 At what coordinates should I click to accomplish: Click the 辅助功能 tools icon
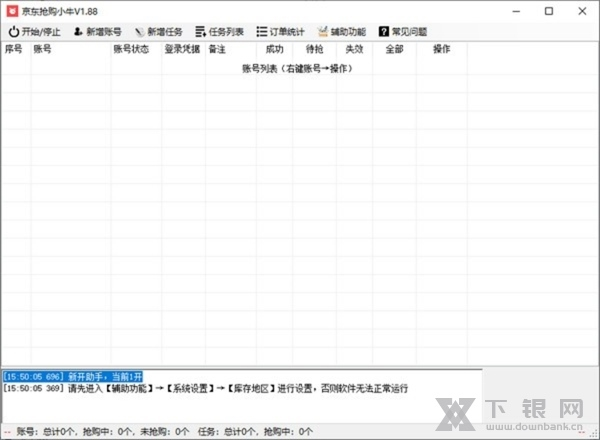[323, 32]
